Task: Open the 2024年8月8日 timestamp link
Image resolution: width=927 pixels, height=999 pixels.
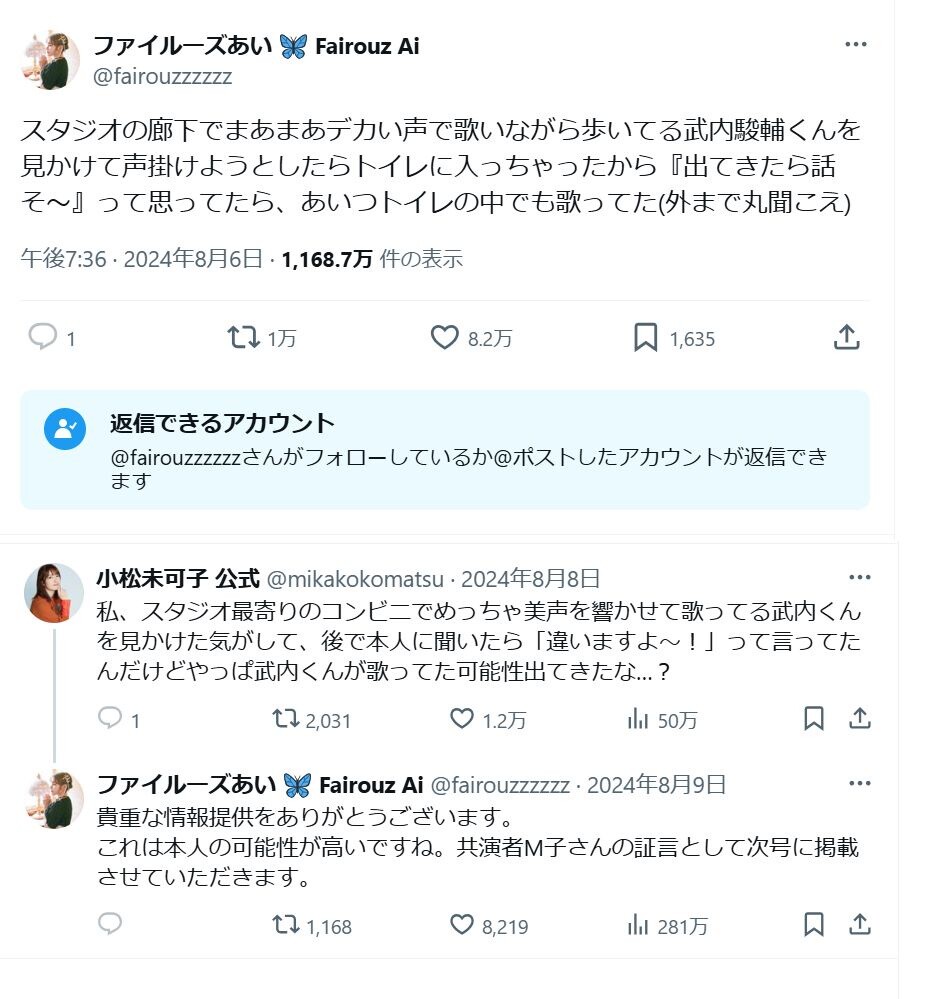Action: pyautogui.click(x=531, y=578)
